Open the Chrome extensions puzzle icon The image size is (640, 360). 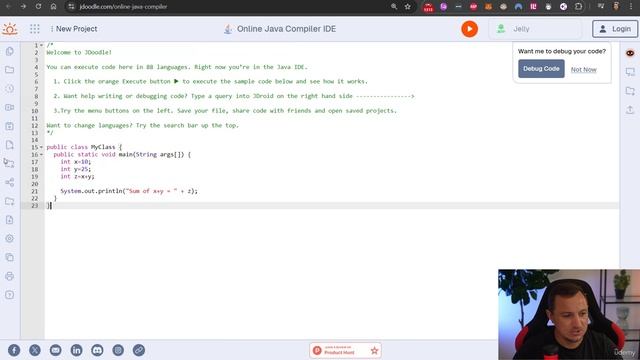578,7
